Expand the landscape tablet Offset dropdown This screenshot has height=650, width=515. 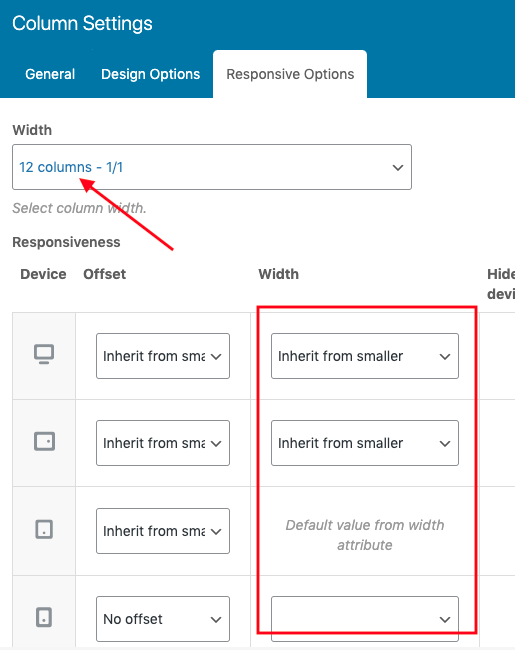[163, 443]
